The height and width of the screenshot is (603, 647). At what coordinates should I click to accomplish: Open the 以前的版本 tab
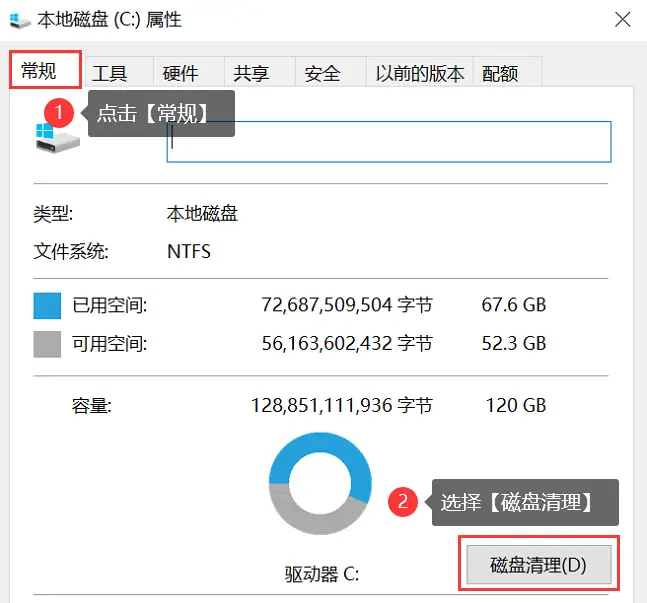coord(420,73)
